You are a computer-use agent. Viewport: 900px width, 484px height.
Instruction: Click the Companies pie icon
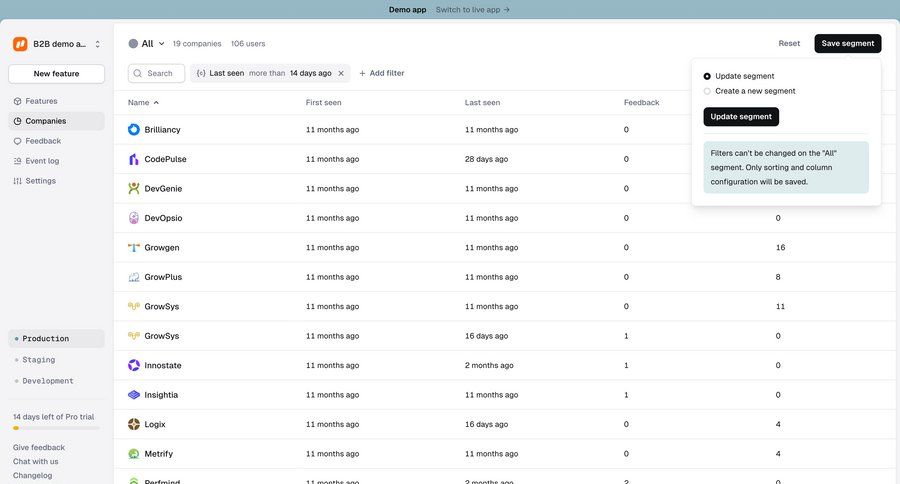click(17, 121)
